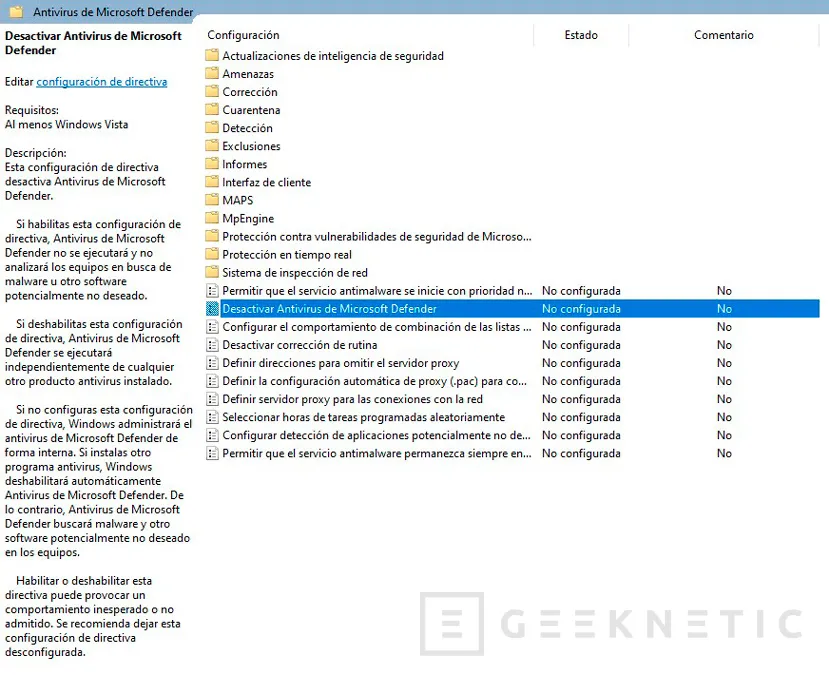Click the Detección folder icon
Viewport: 829px width, 675px height.
tap(212, 127)
